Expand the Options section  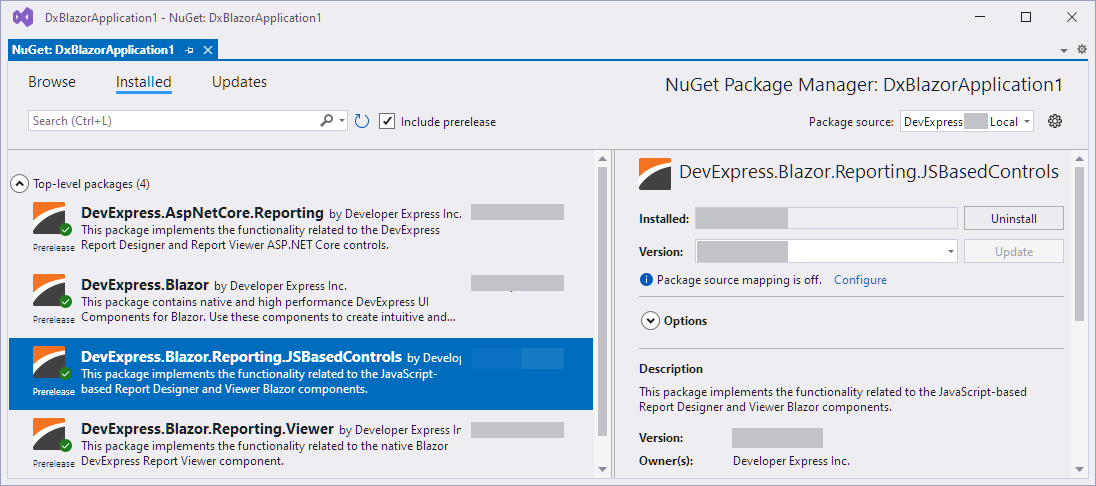pos(650,321)
